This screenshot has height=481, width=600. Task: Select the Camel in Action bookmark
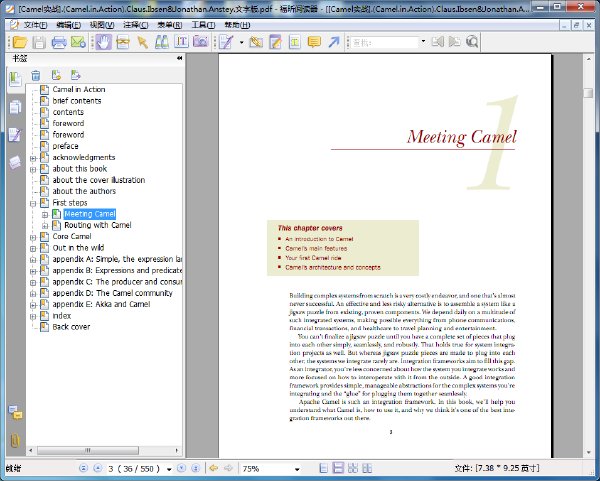tap(79, 90)
